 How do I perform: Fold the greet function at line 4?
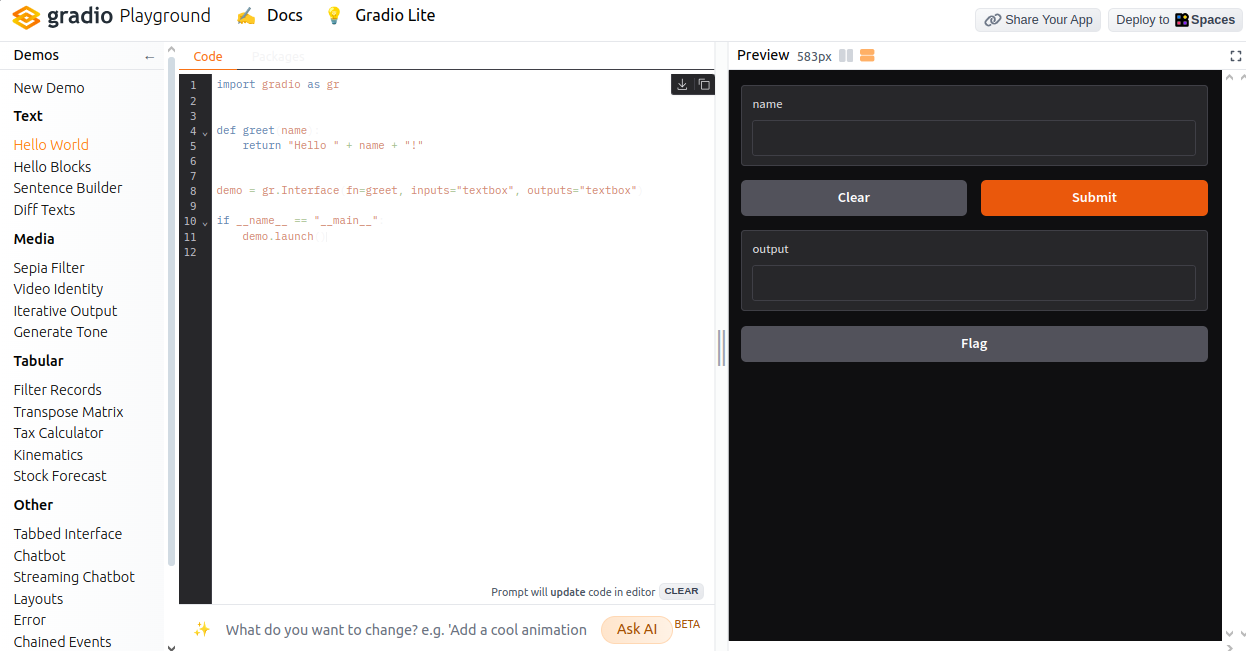coord(205,132)
